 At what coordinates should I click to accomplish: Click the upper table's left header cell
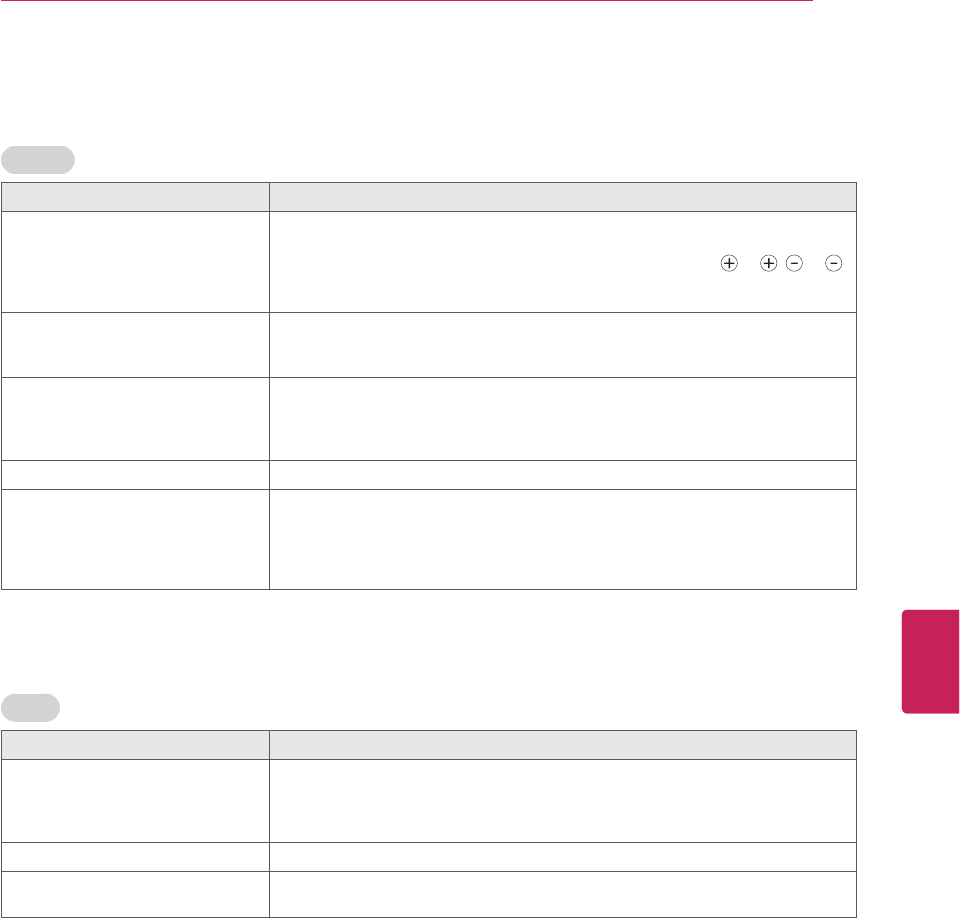pos(135,196)
